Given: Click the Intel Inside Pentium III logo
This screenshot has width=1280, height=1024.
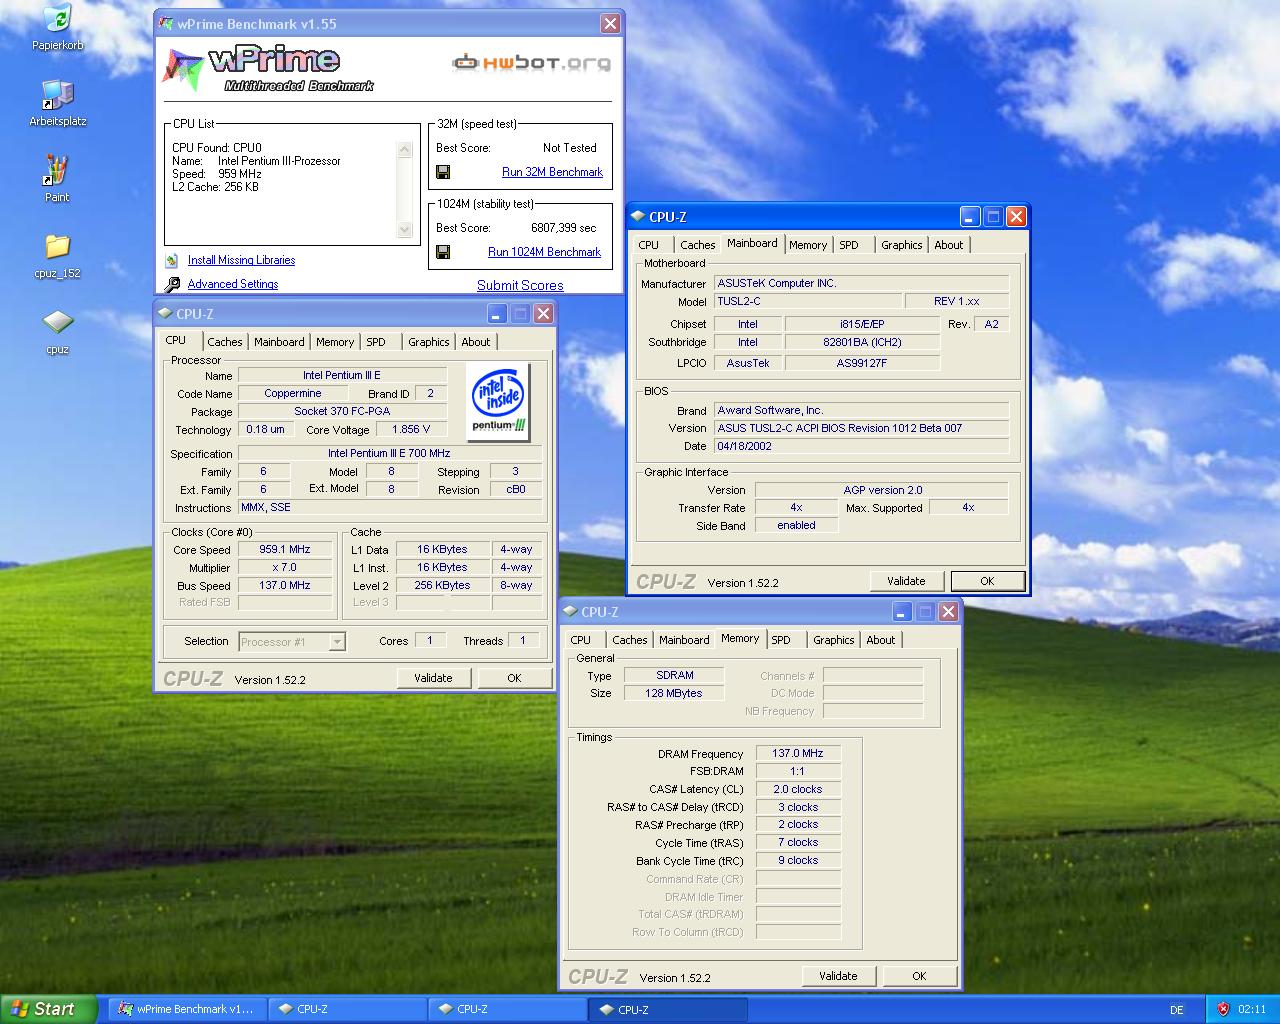Looking at the screenshot, I should [499, 400].
